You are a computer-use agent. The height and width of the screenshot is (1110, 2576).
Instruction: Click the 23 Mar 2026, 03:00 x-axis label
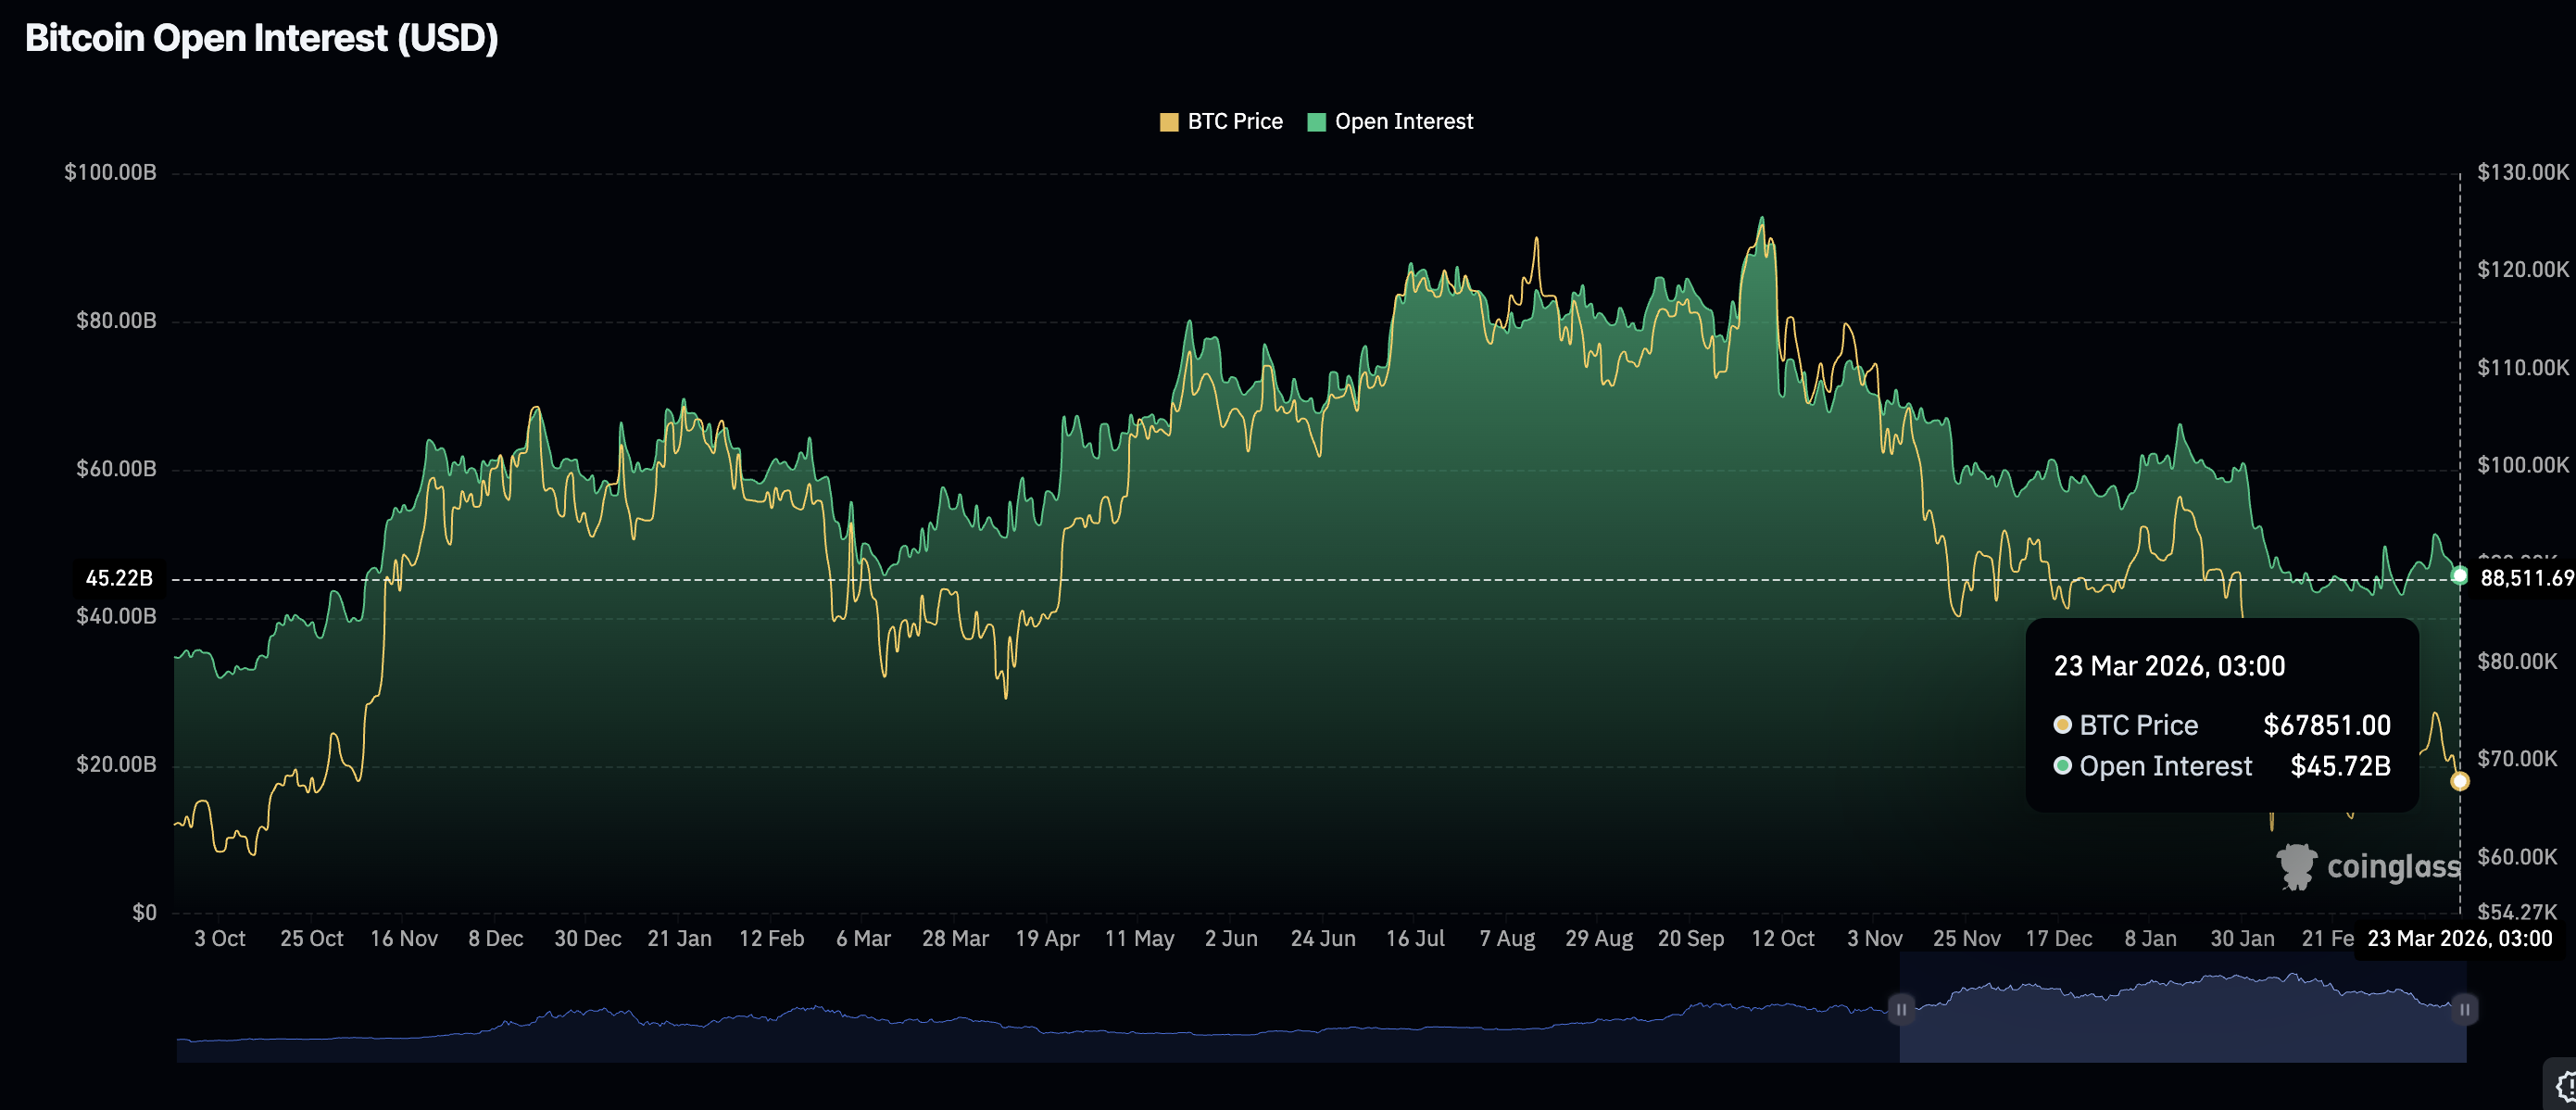2459,939
